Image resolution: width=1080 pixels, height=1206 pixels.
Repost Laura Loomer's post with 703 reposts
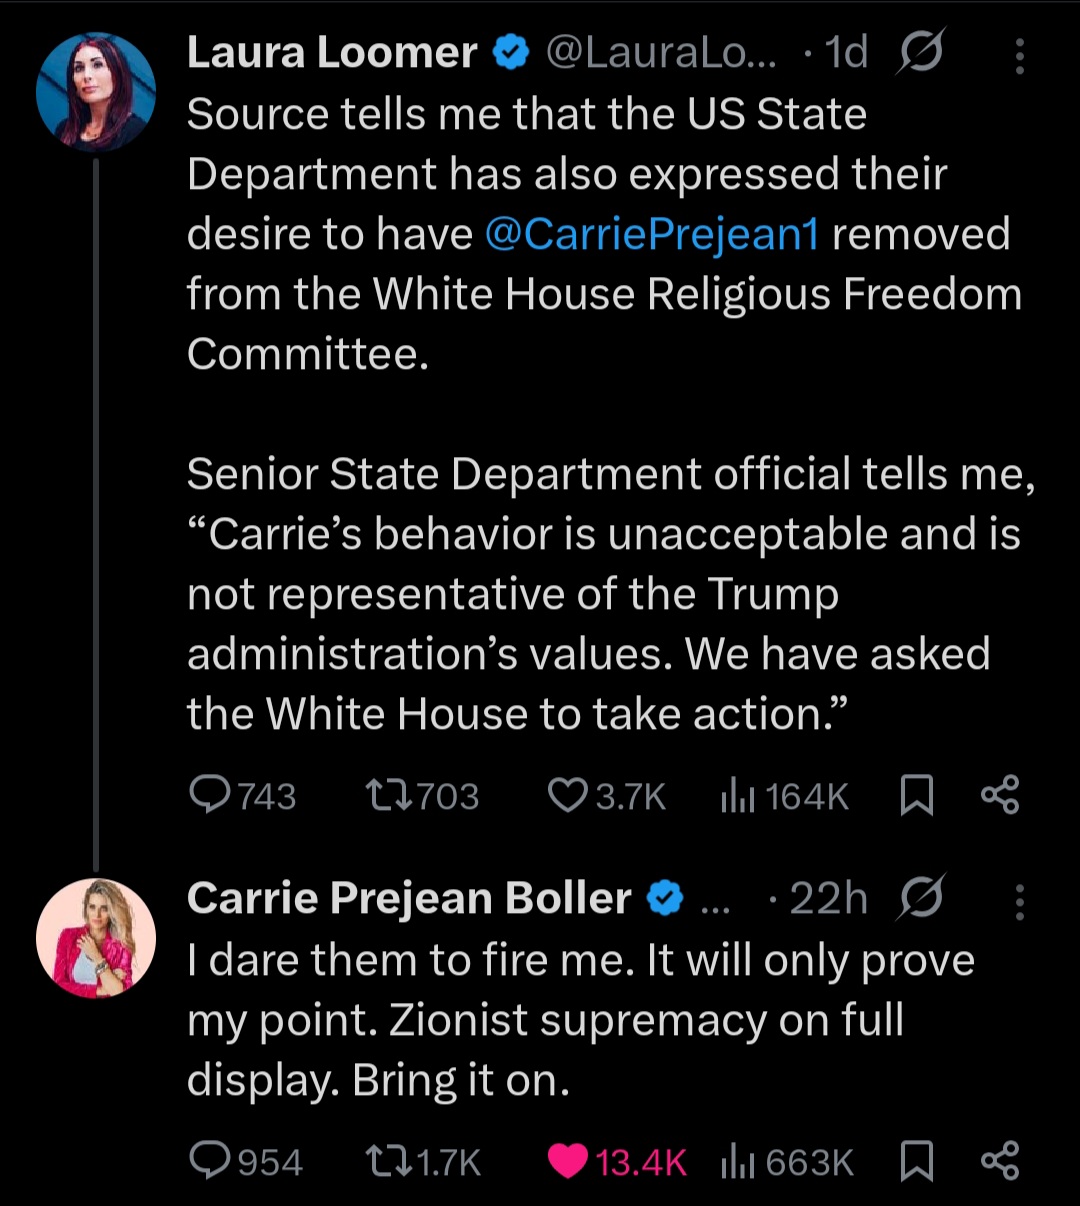click(422, 796)
